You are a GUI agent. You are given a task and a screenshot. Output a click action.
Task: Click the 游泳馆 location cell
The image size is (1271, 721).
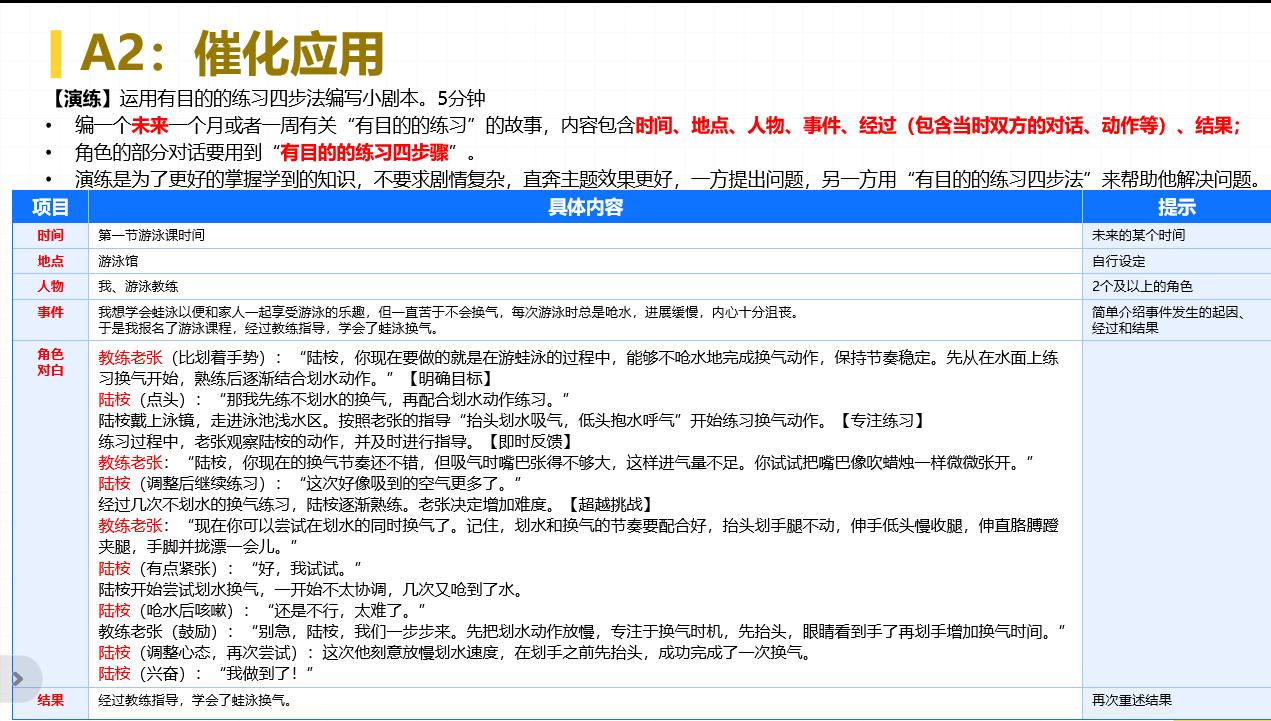tap(118, 261)
